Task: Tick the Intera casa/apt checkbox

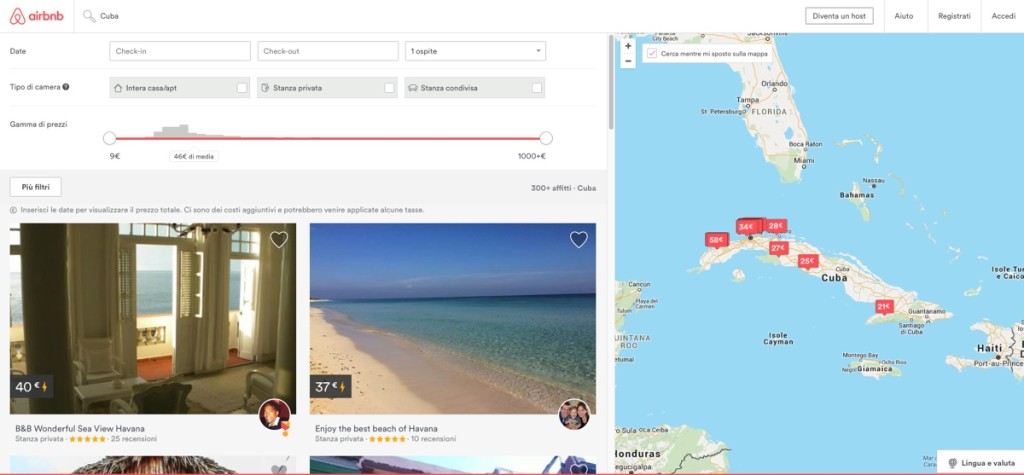Action: coord(242,88)
